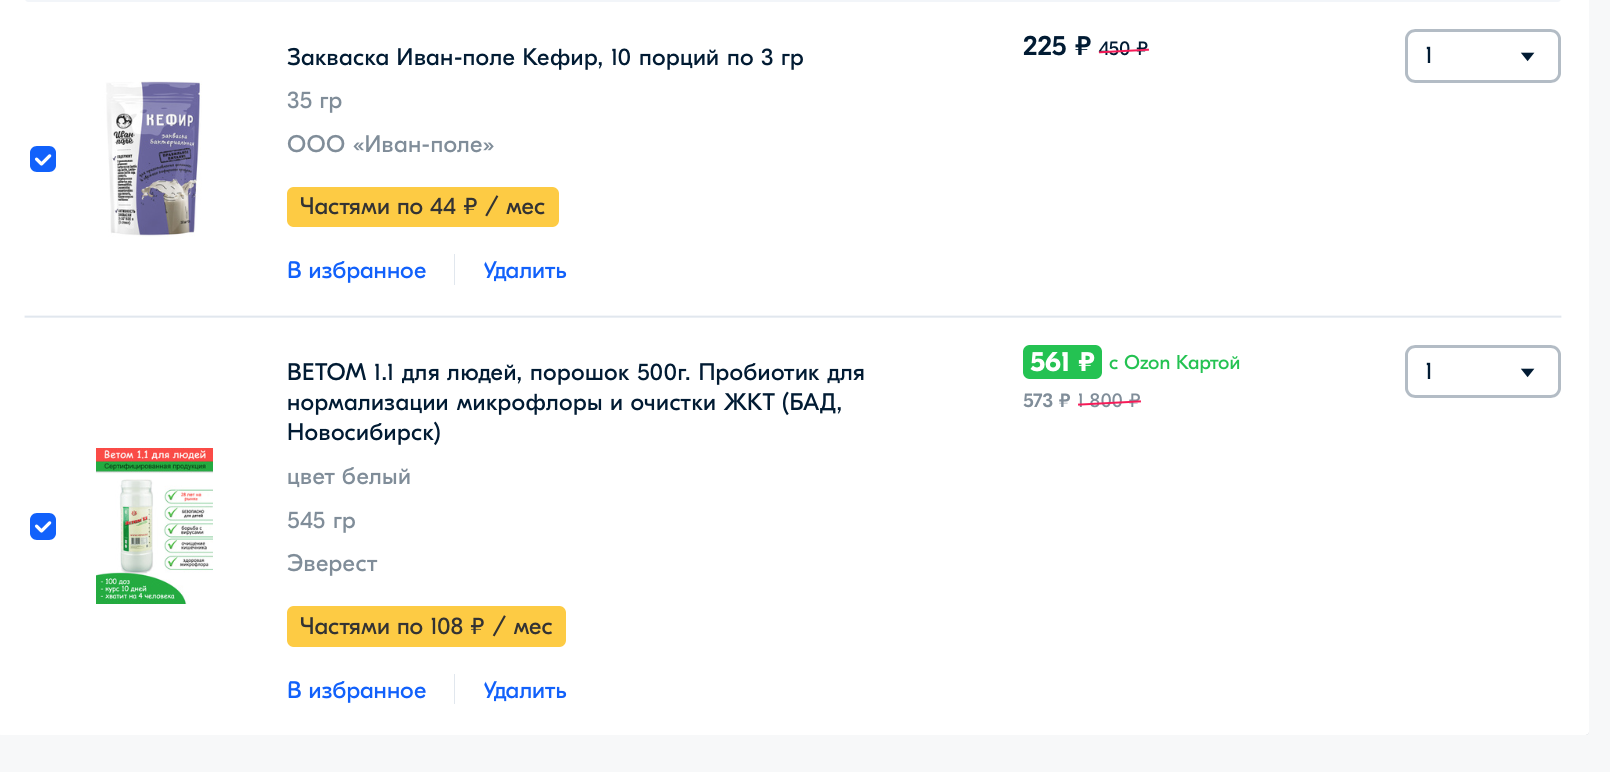The image size is (1610, 772).
Task: Add ВЕТОМ 1.1 to В избранное
Action: (356, 691)
